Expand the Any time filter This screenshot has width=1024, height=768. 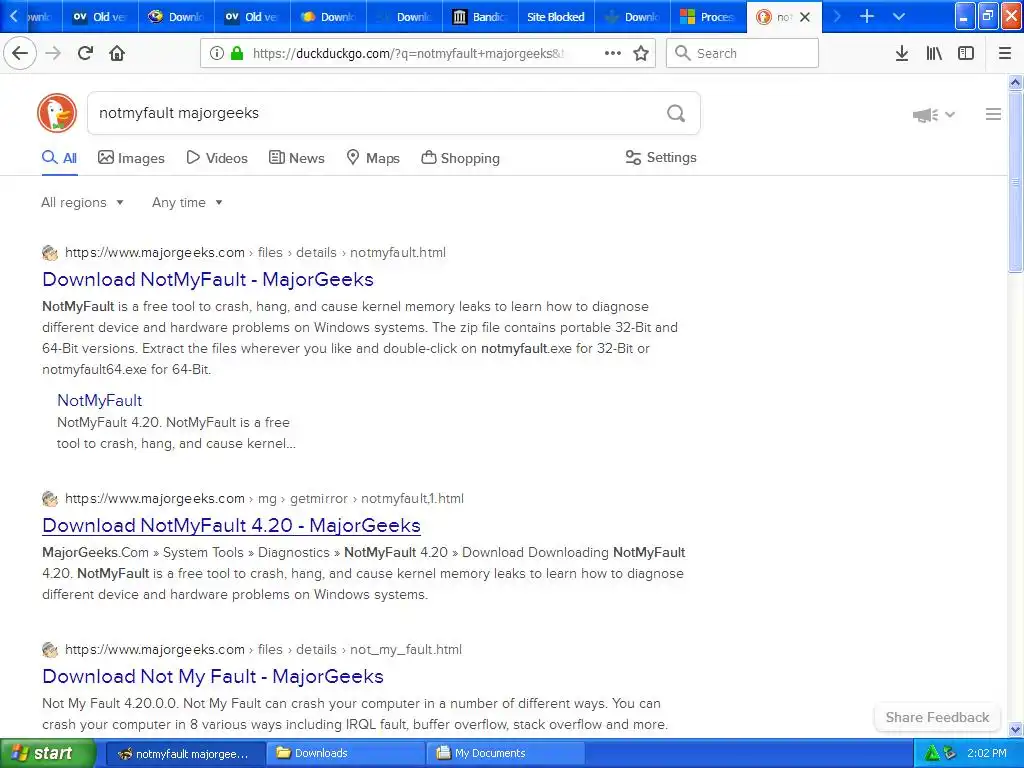point(187,202)
